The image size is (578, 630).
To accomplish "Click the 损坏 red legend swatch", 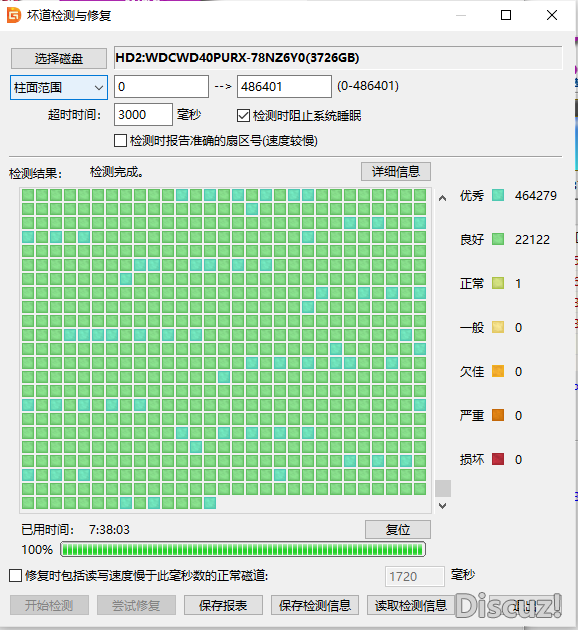I will (498, 459).
